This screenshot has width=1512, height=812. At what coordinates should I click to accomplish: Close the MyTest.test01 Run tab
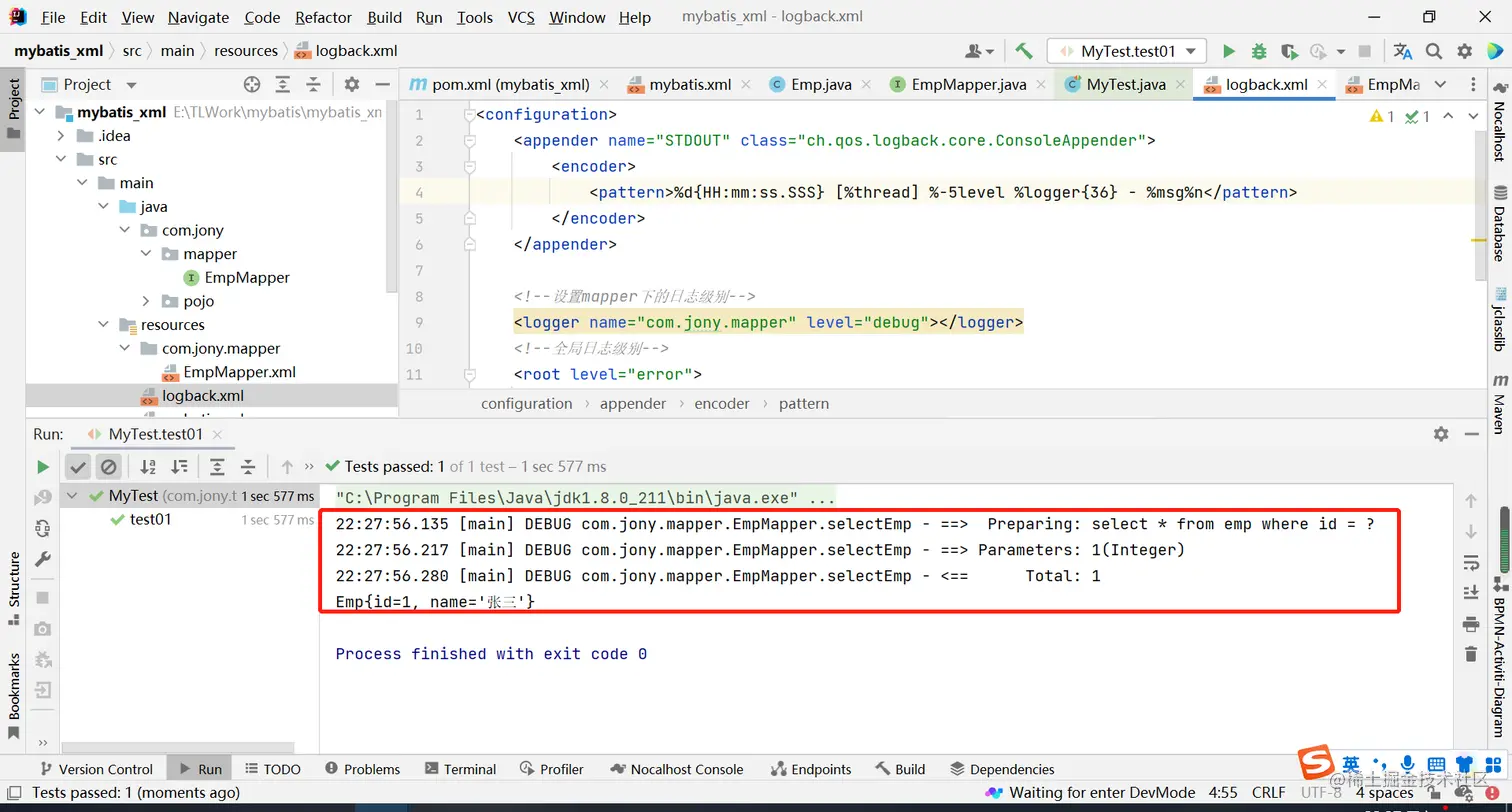219,435
